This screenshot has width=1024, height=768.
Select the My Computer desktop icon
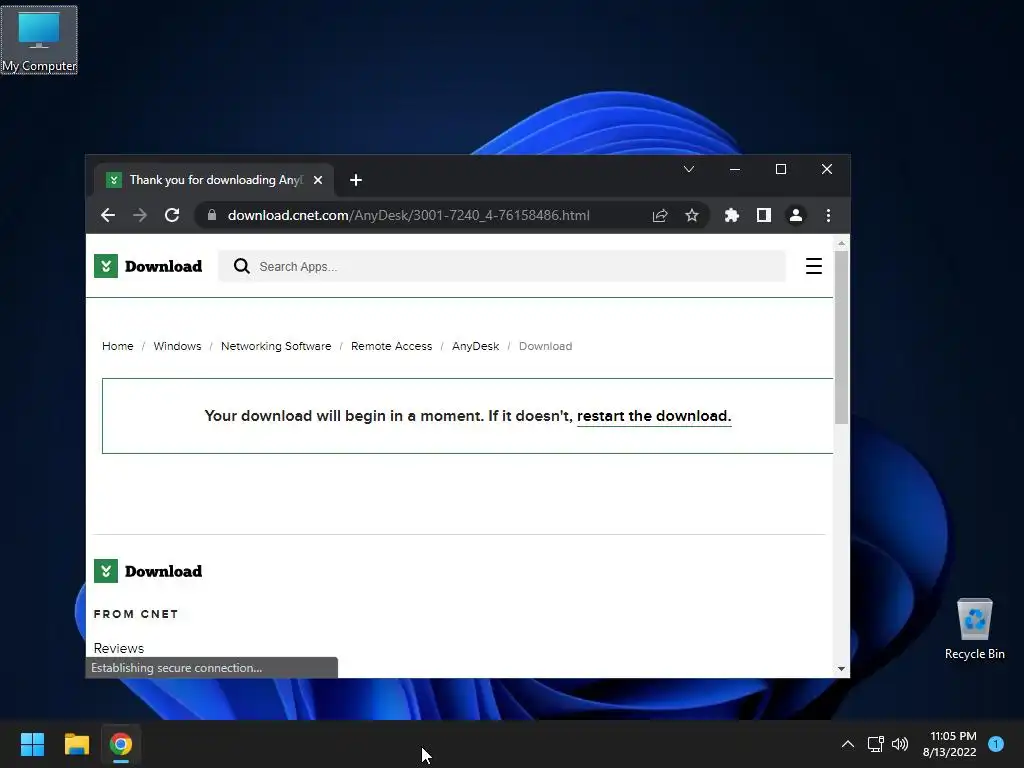pos(39,40)
